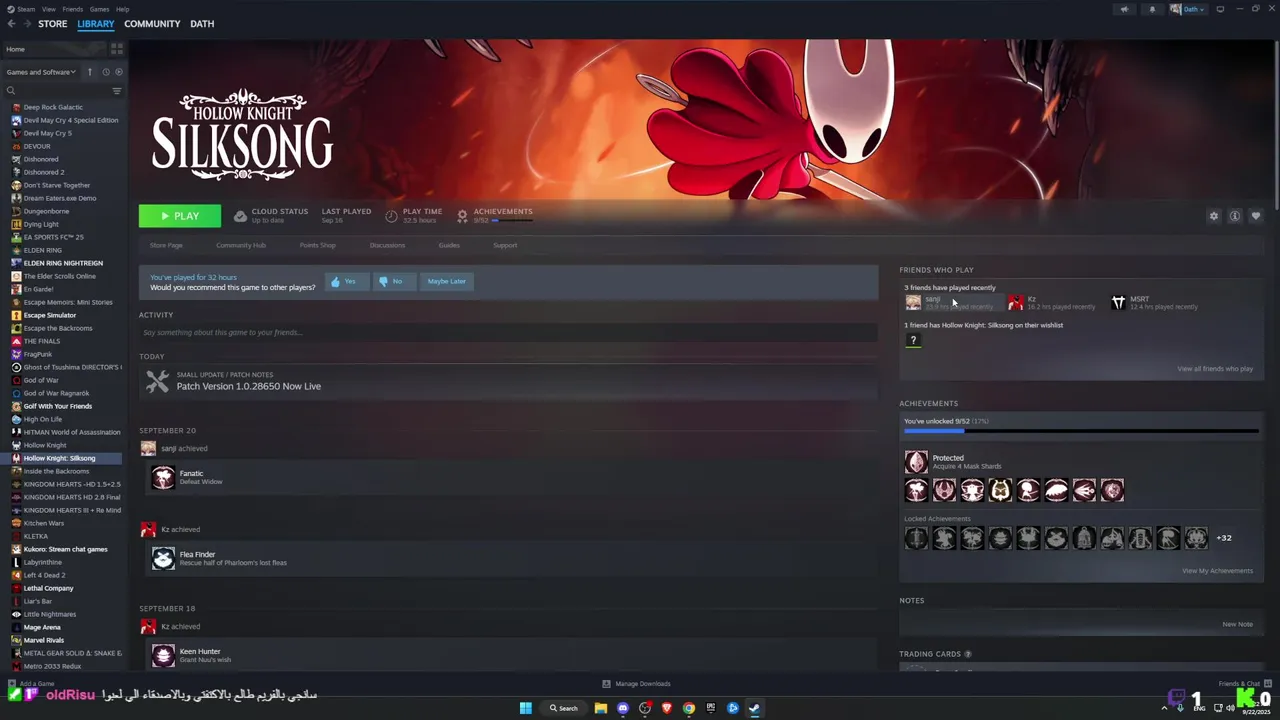Switch library to grid collections view icon

117,48
